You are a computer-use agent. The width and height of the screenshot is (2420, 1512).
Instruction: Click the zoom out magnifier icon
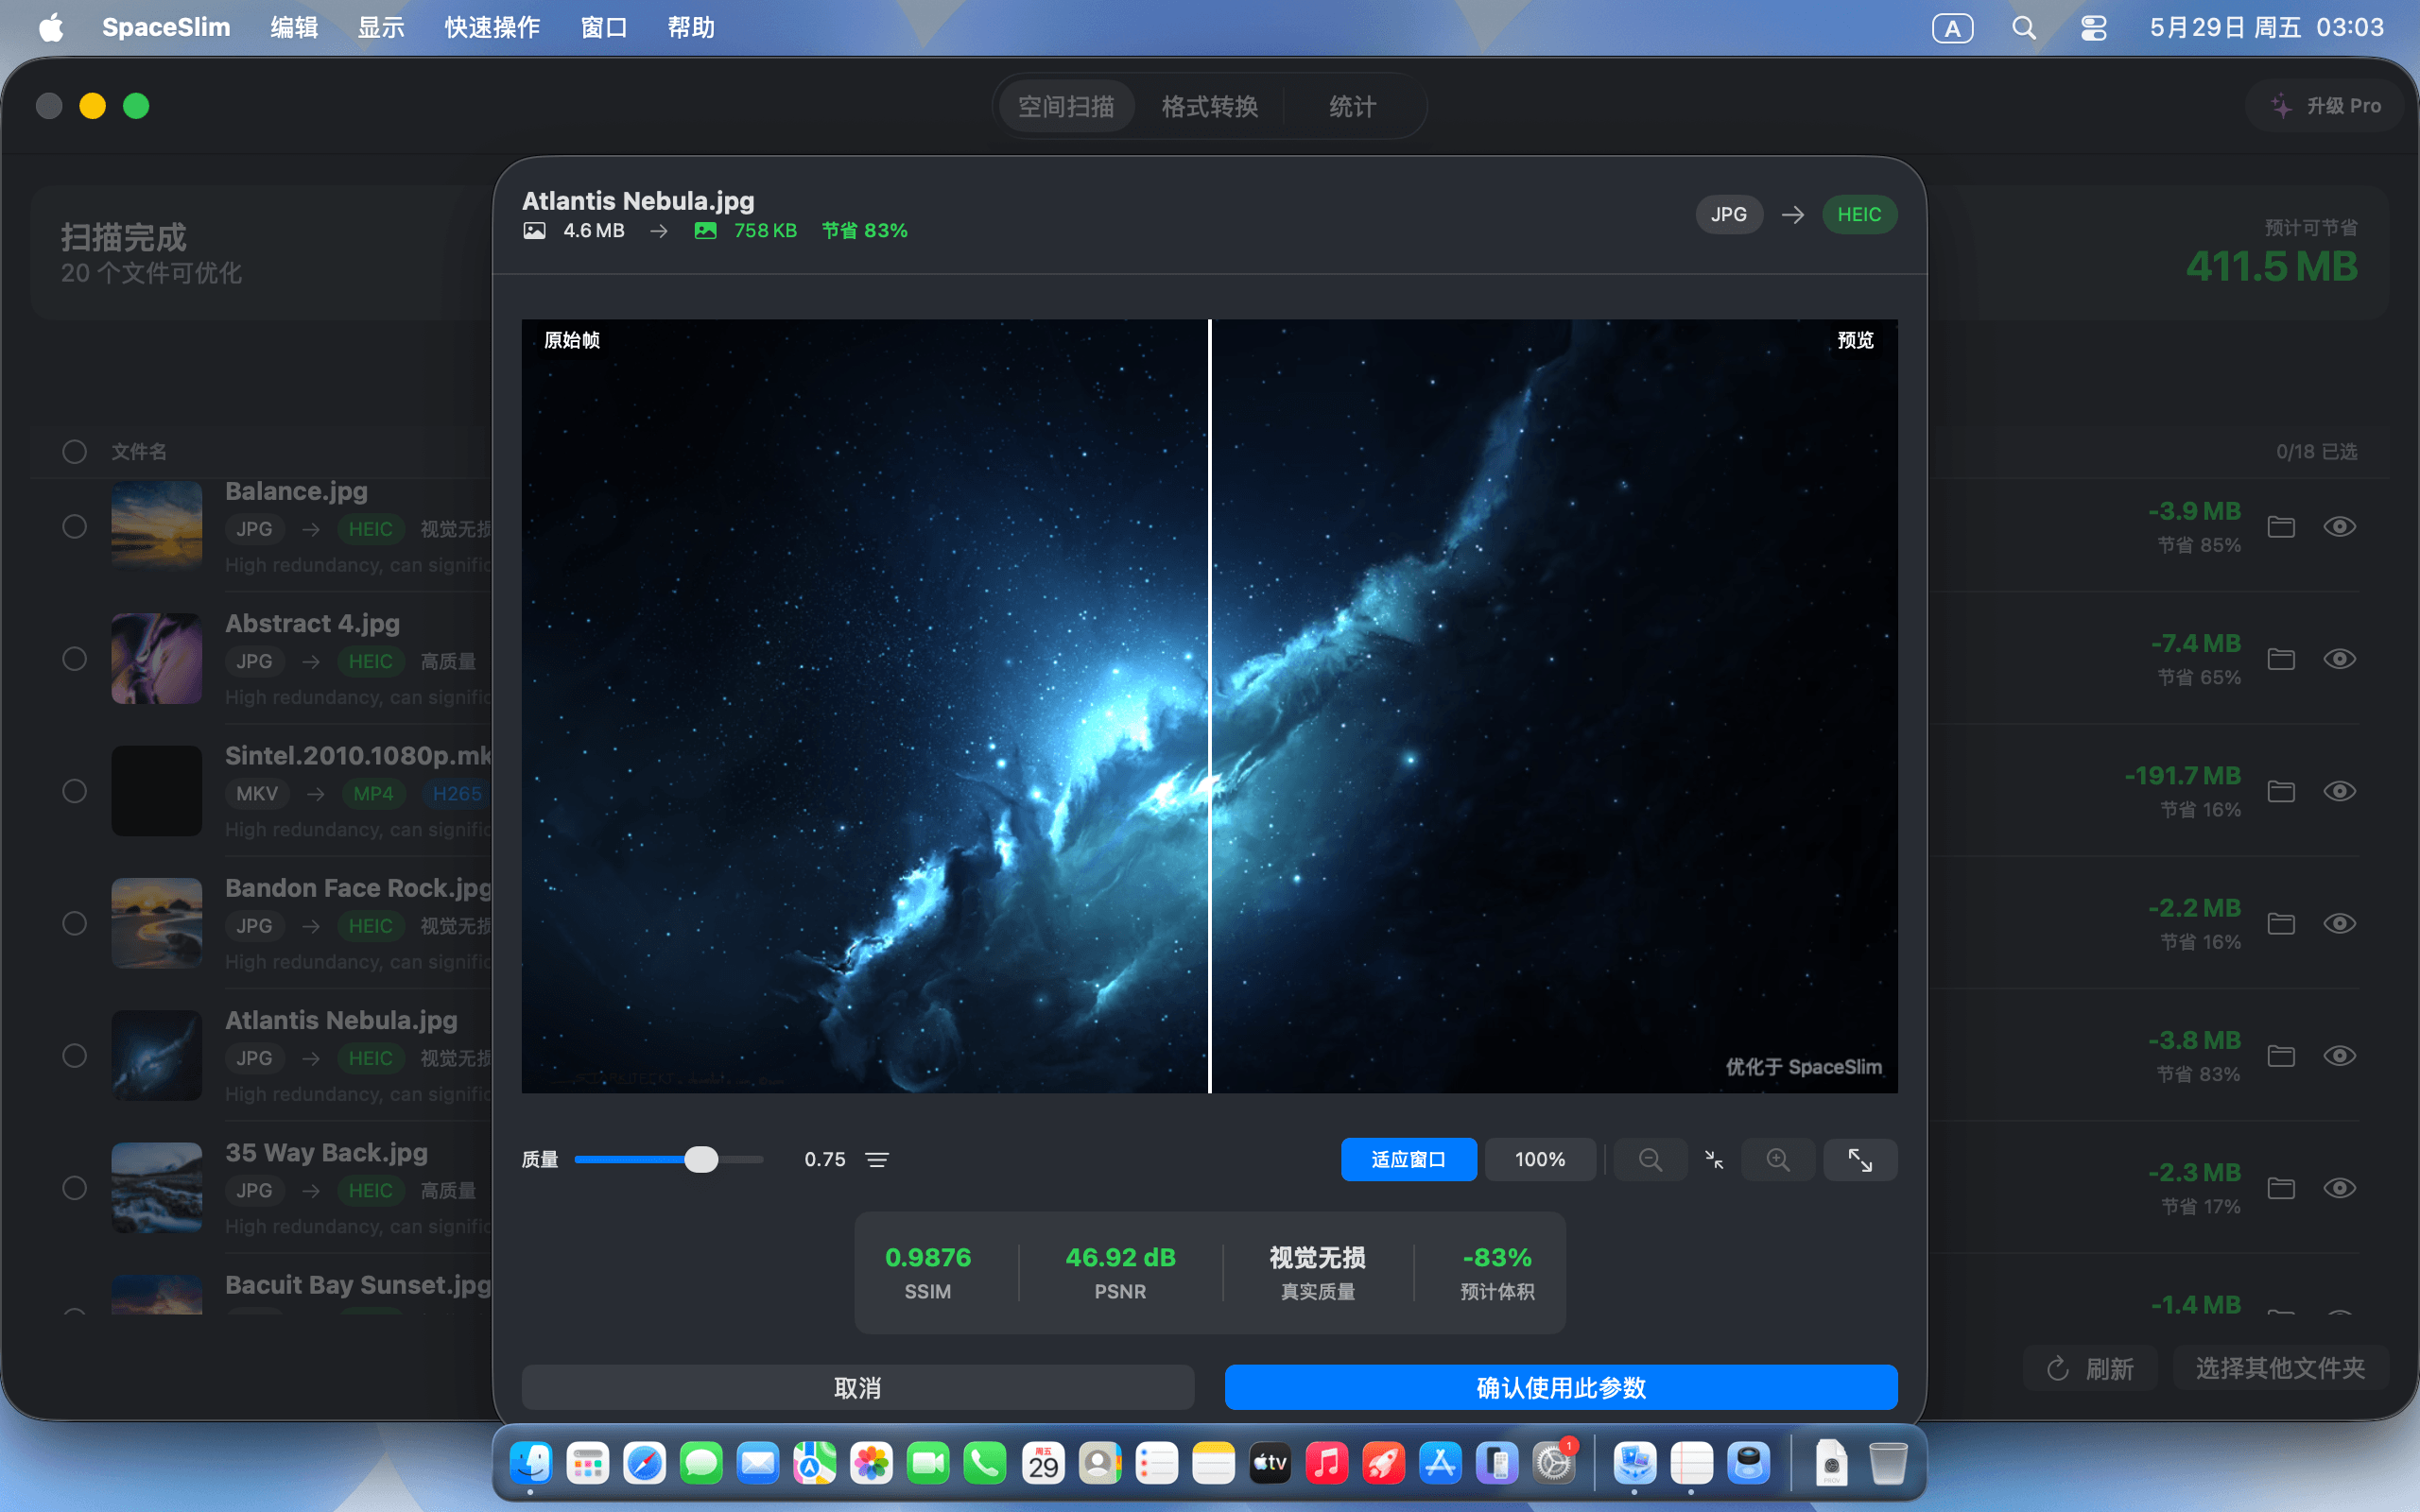(1650, 1159)
